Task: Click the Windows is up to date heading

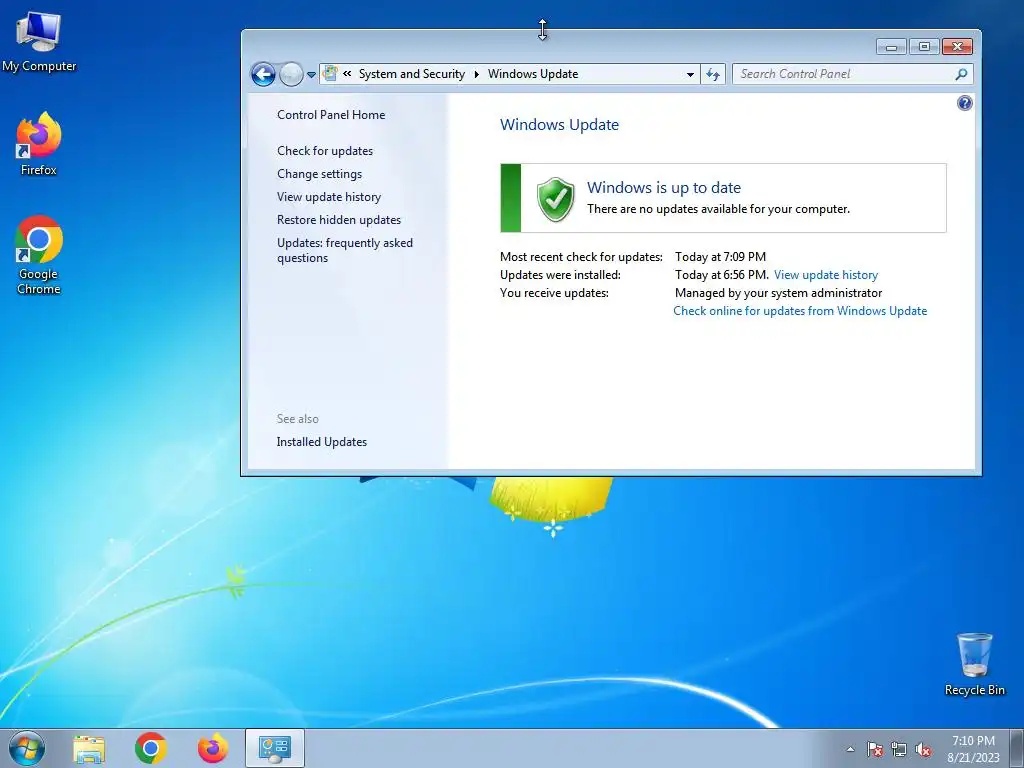Action: point(664,188)
